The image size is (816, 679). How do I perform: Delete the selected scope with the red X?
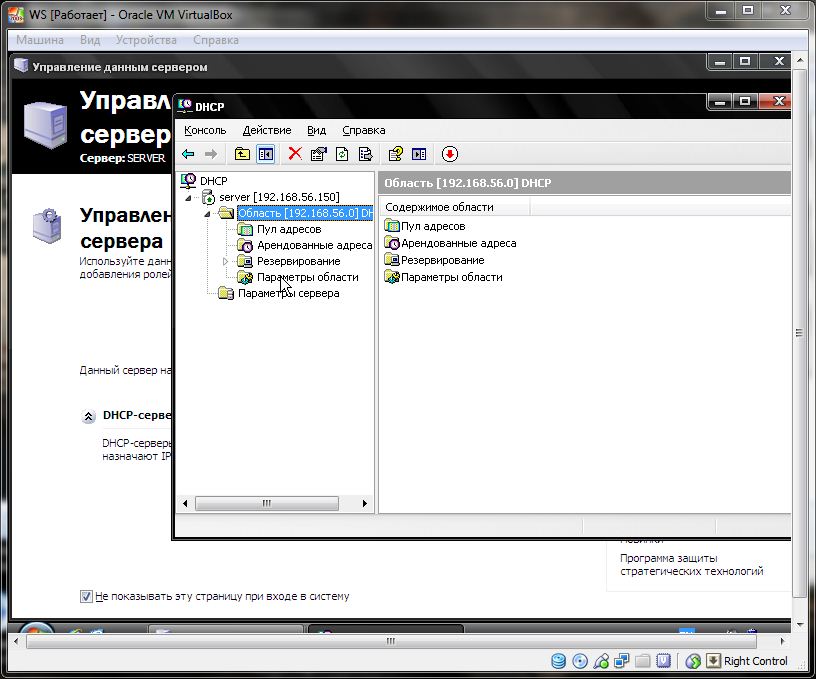(x=295, y=154)
